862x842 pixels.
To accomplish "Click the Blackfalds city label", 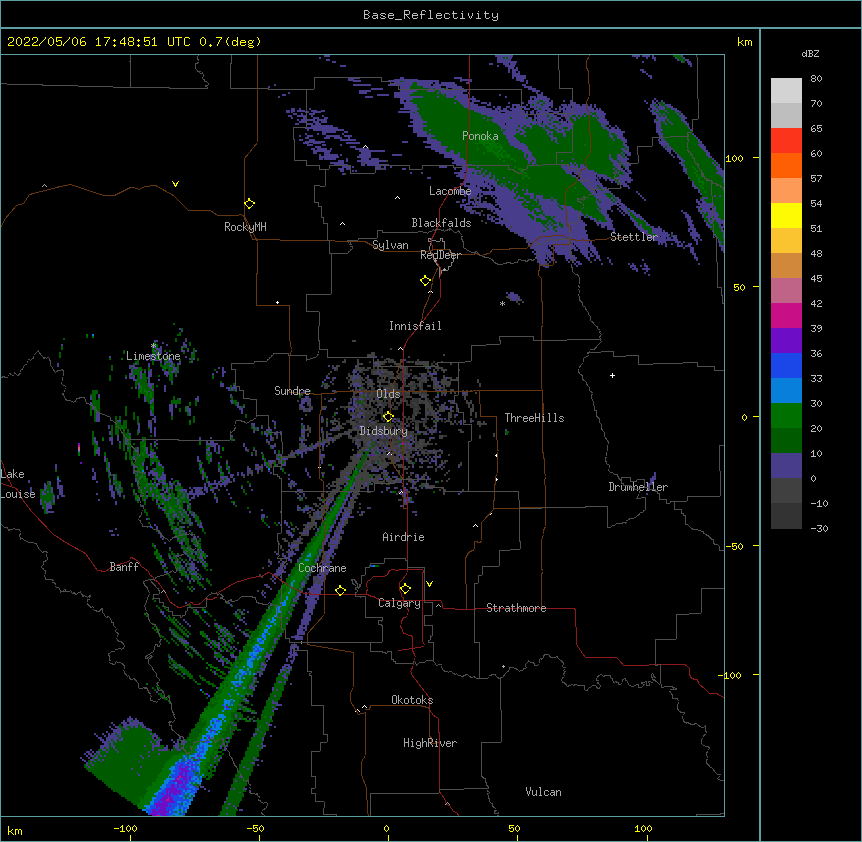I will pos(441,223).
